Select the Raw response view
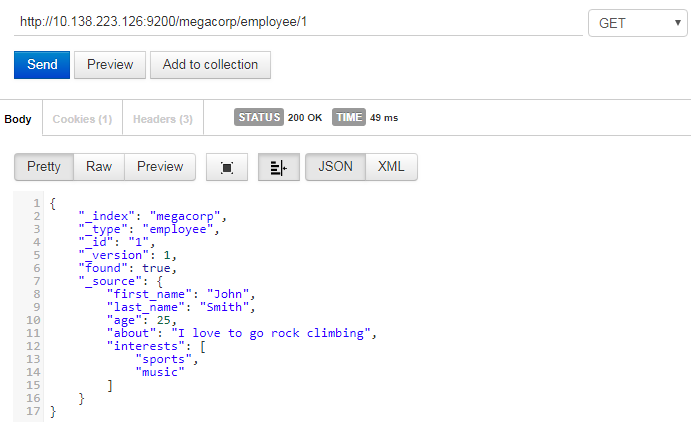 coord(99,167)
